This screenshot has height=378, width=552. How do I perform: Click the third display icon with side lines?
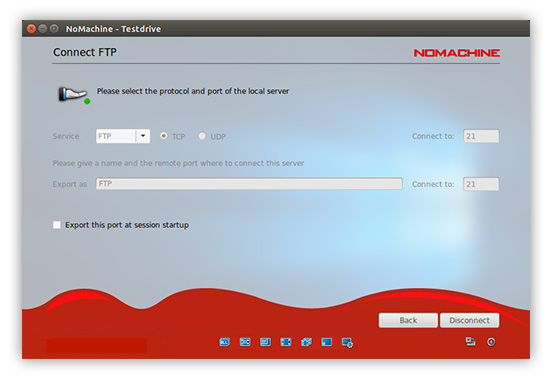265,342
